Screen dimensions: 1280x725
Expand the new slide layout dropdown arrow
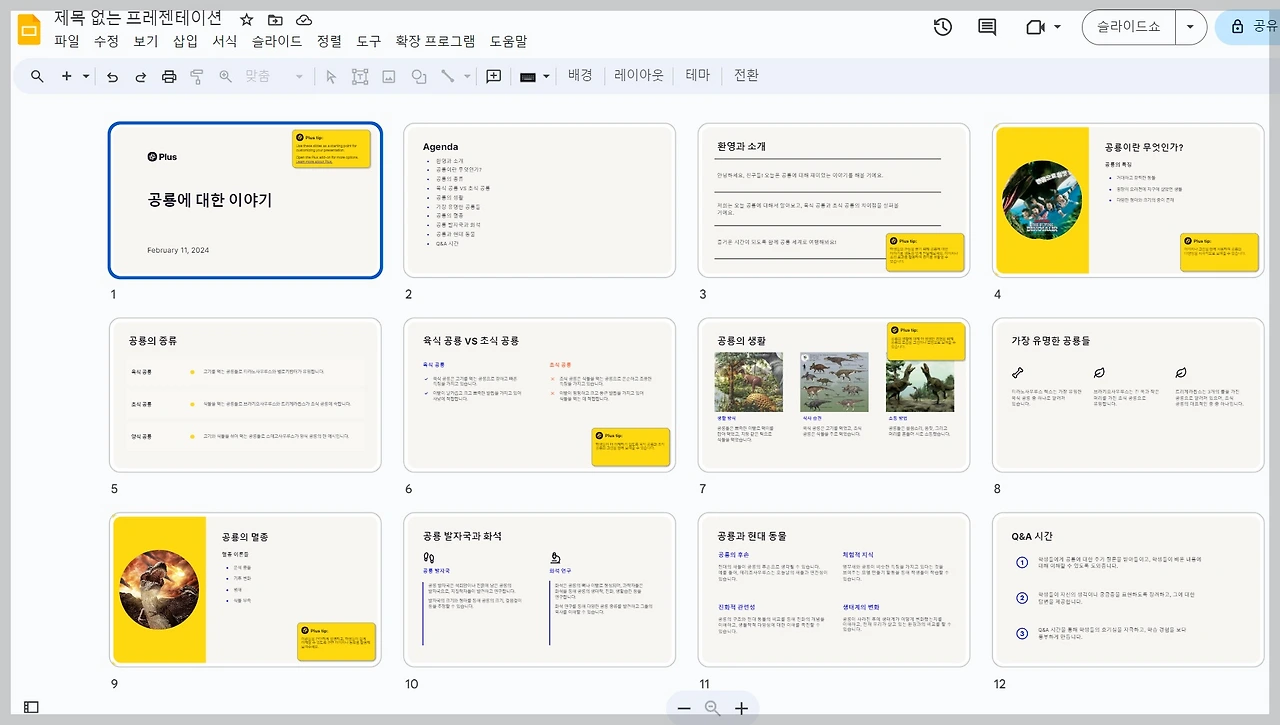[86, 76]
